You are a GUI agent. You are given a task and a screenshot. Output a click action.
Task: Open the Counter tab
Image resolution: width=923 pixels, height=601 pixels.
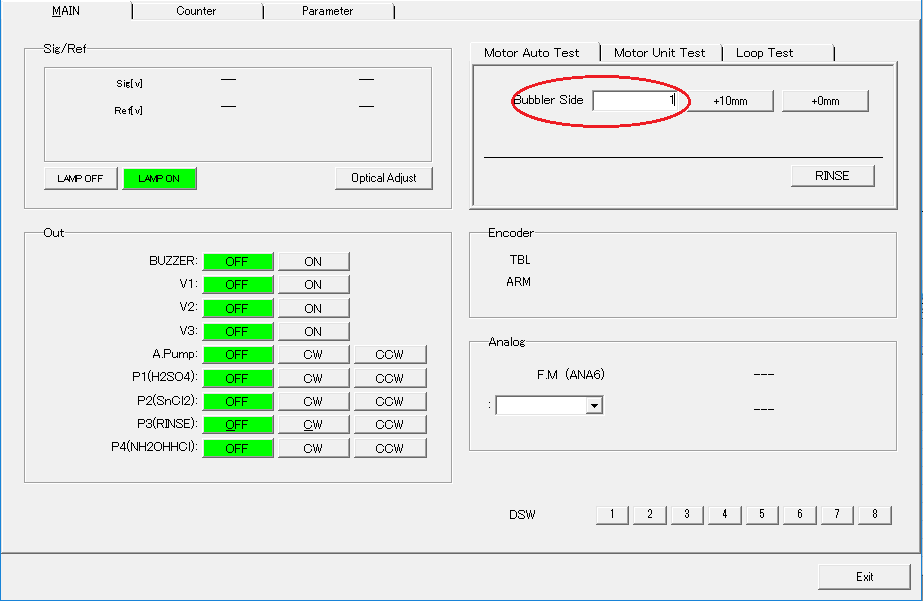[197, 11]
